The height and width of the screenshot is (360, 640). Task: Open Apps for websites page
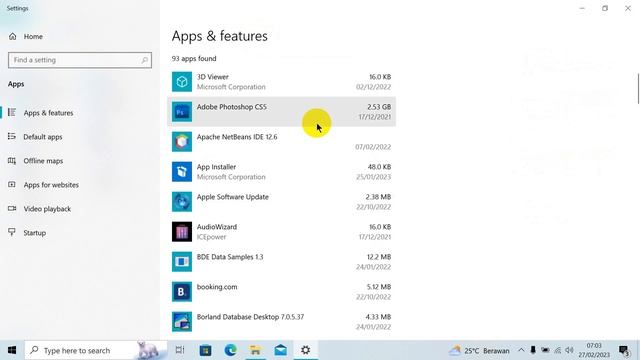coord(51,185)
